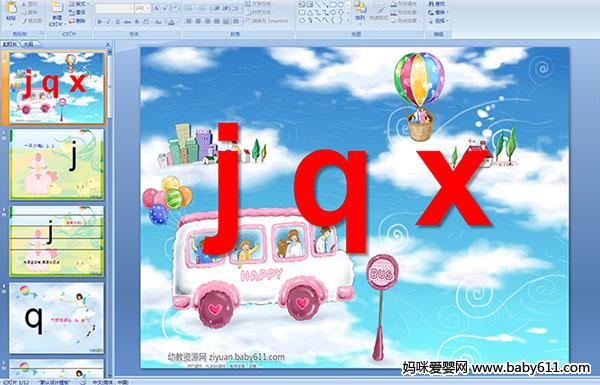Select slide 3 thumbnail with lined j
Image resolution: width=600 pixels, height=385 pixels.
[57, 241]
